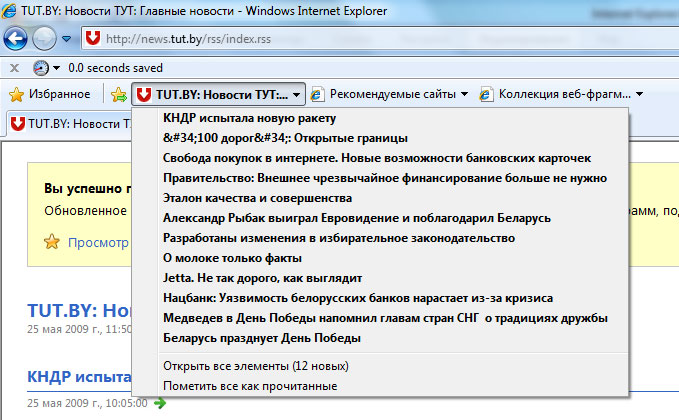This screenshot has height=420, width=679.
Task: Click the speed gauge icon
Action: coord(41,68)
